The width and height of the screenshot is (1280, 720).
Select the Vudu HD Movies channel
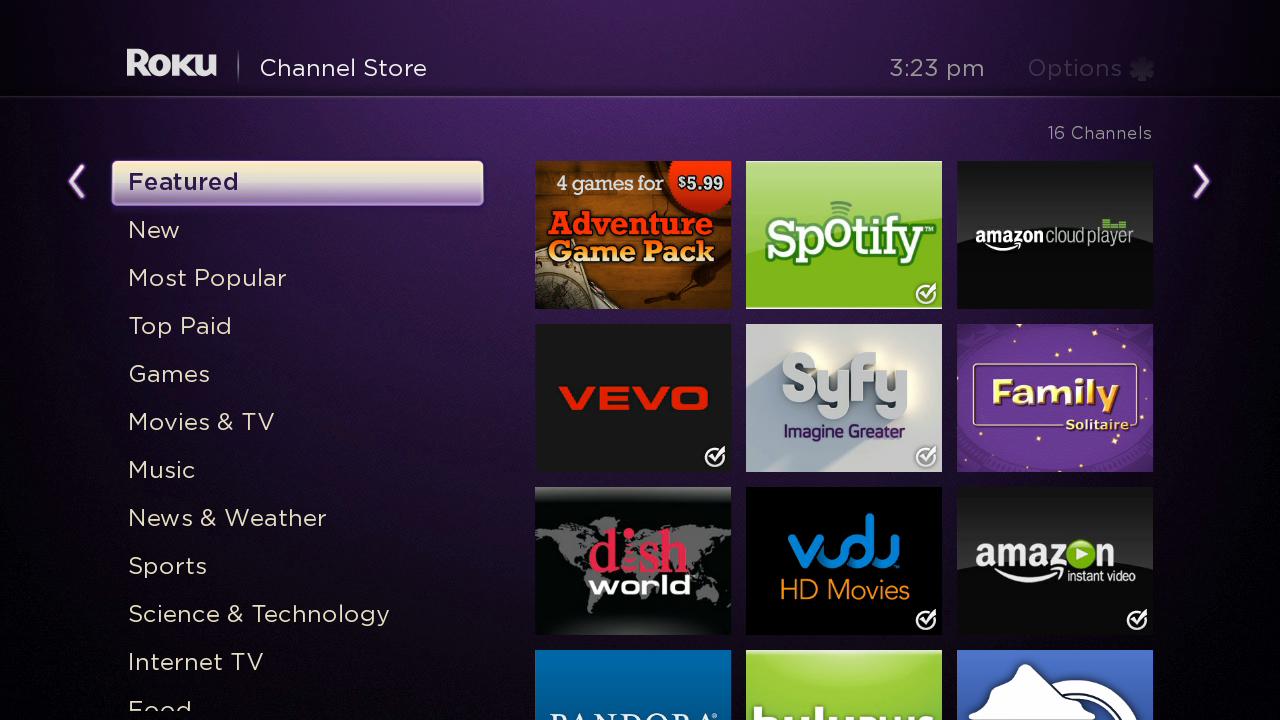point(843,560)
